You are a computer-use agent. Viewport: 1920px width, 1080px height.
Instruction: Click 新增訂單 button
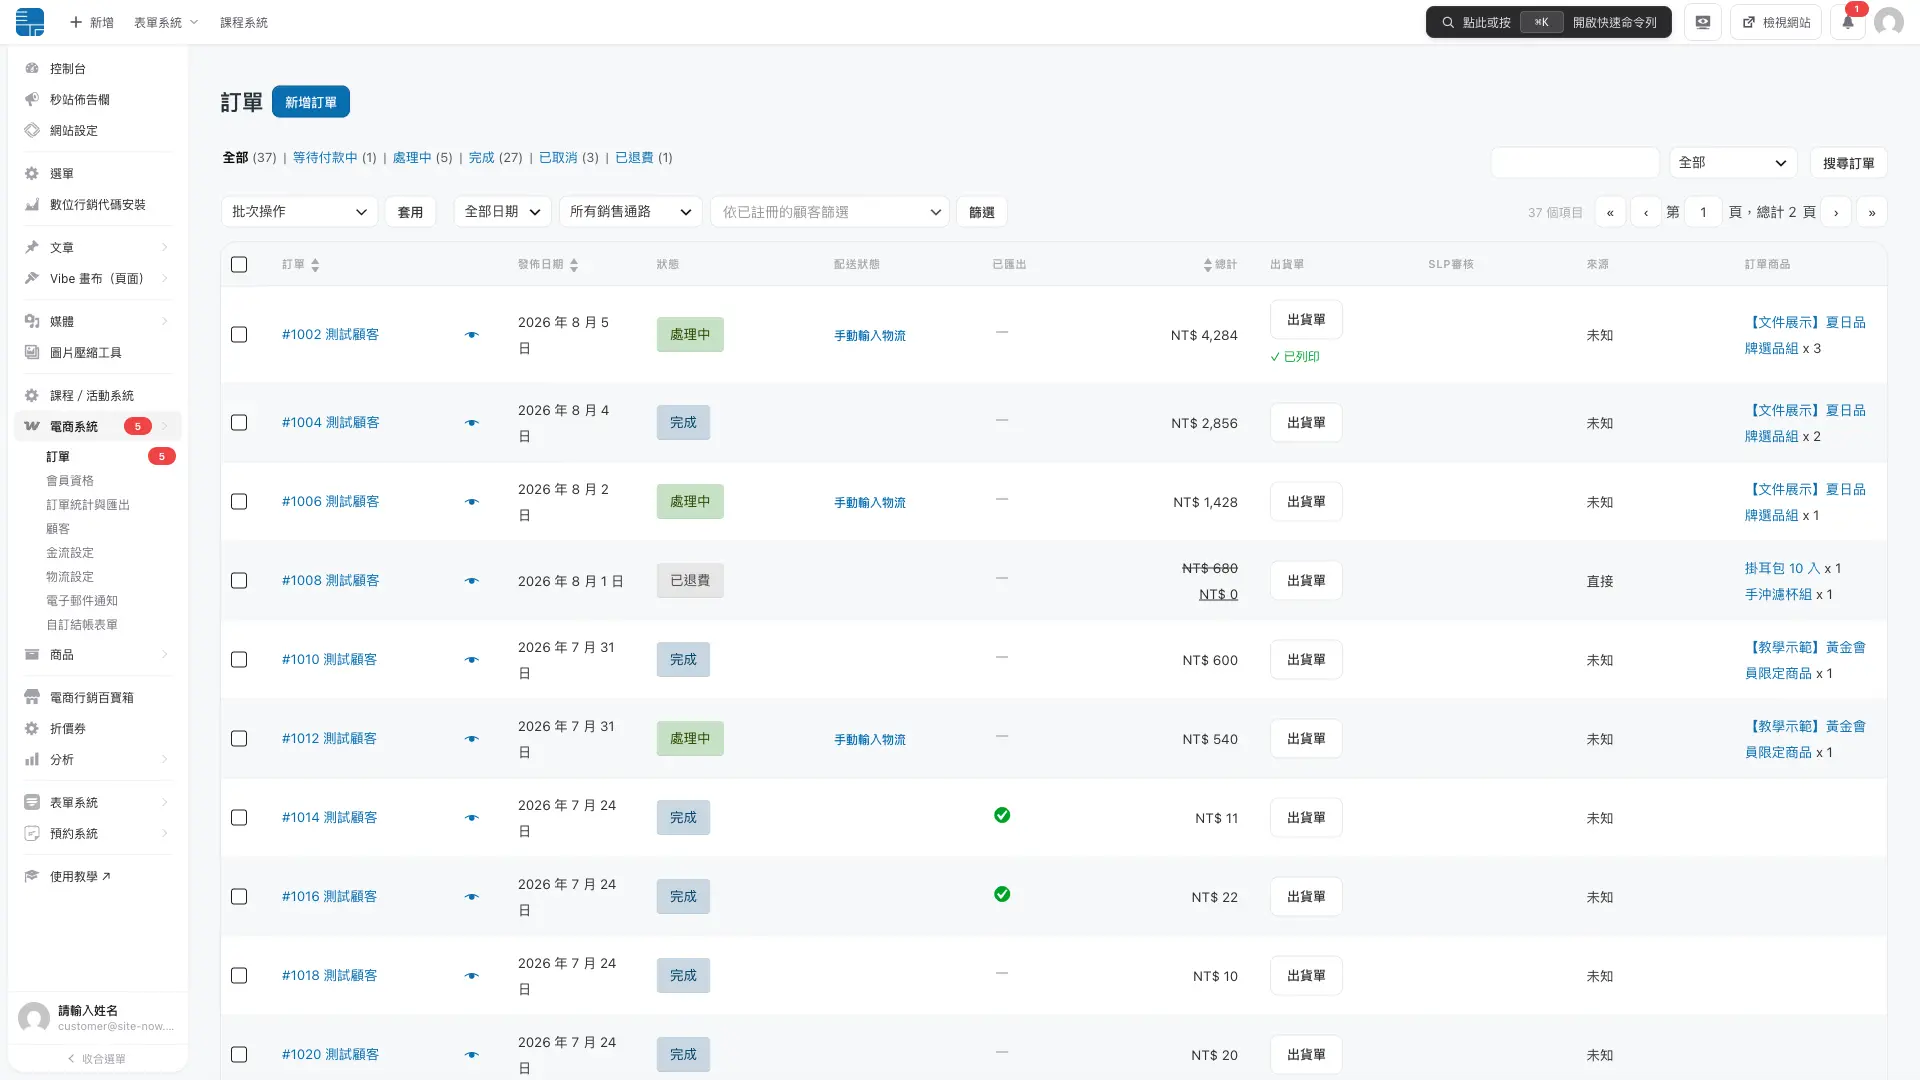pyautogui.click(x=311, y=102)
